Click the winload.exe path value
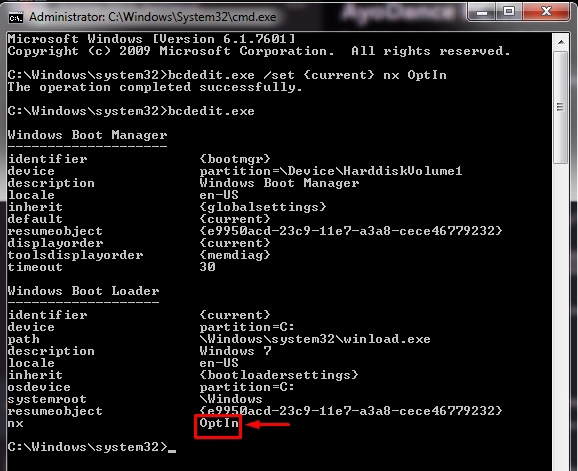 point(315,339)
